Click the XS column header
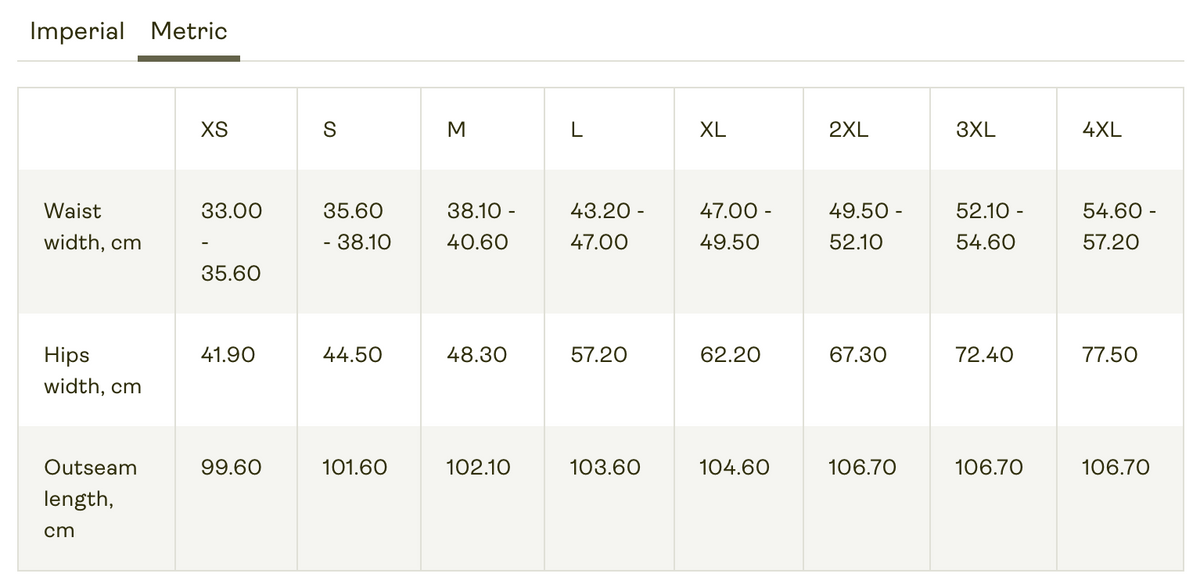 coord(214,130)
